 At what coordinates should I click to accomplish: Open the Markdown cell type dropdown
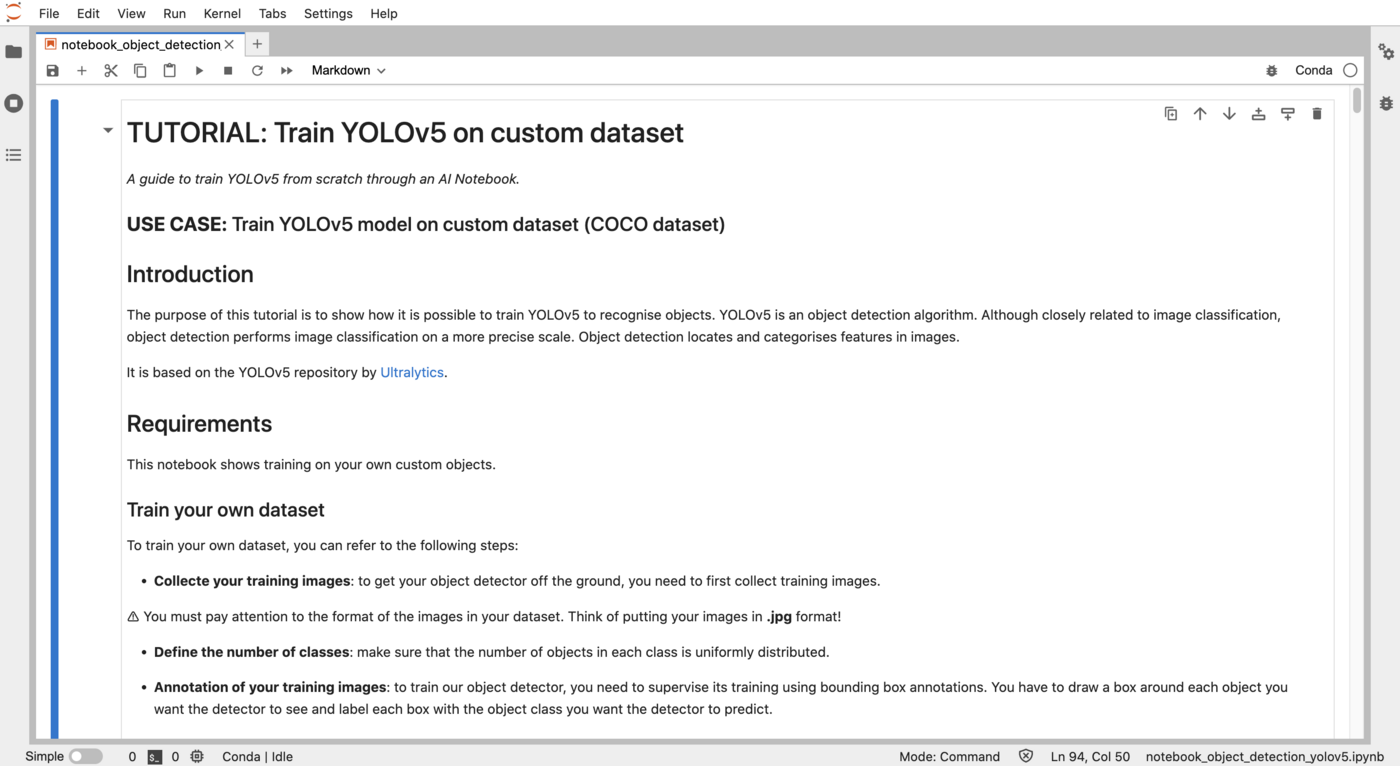[x=348, y=71]
